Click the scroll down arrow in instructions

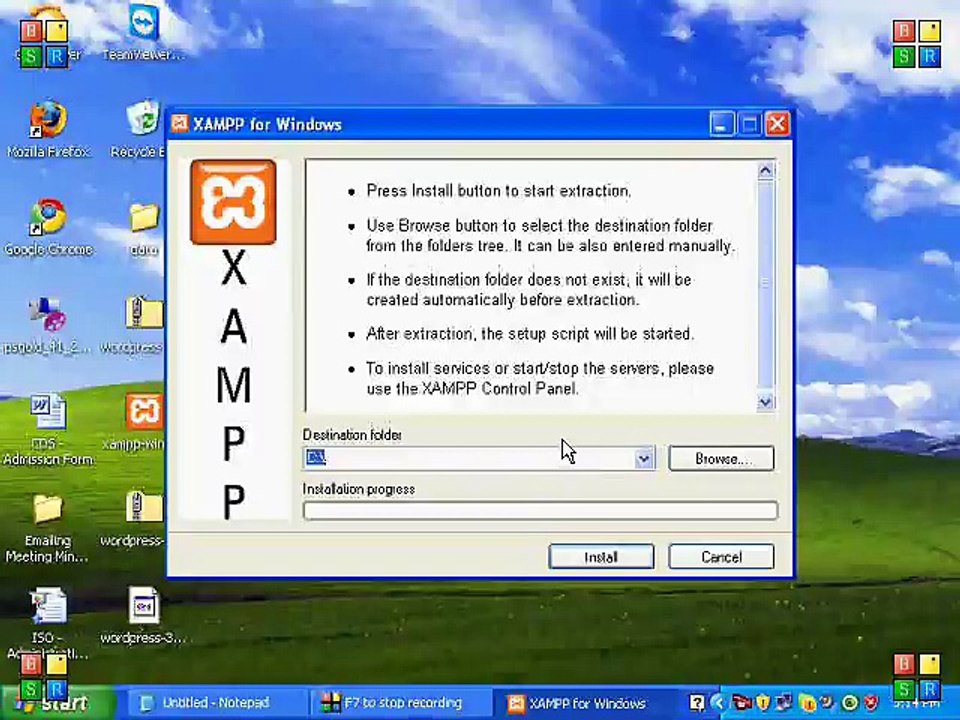click(x=765, y=402)
